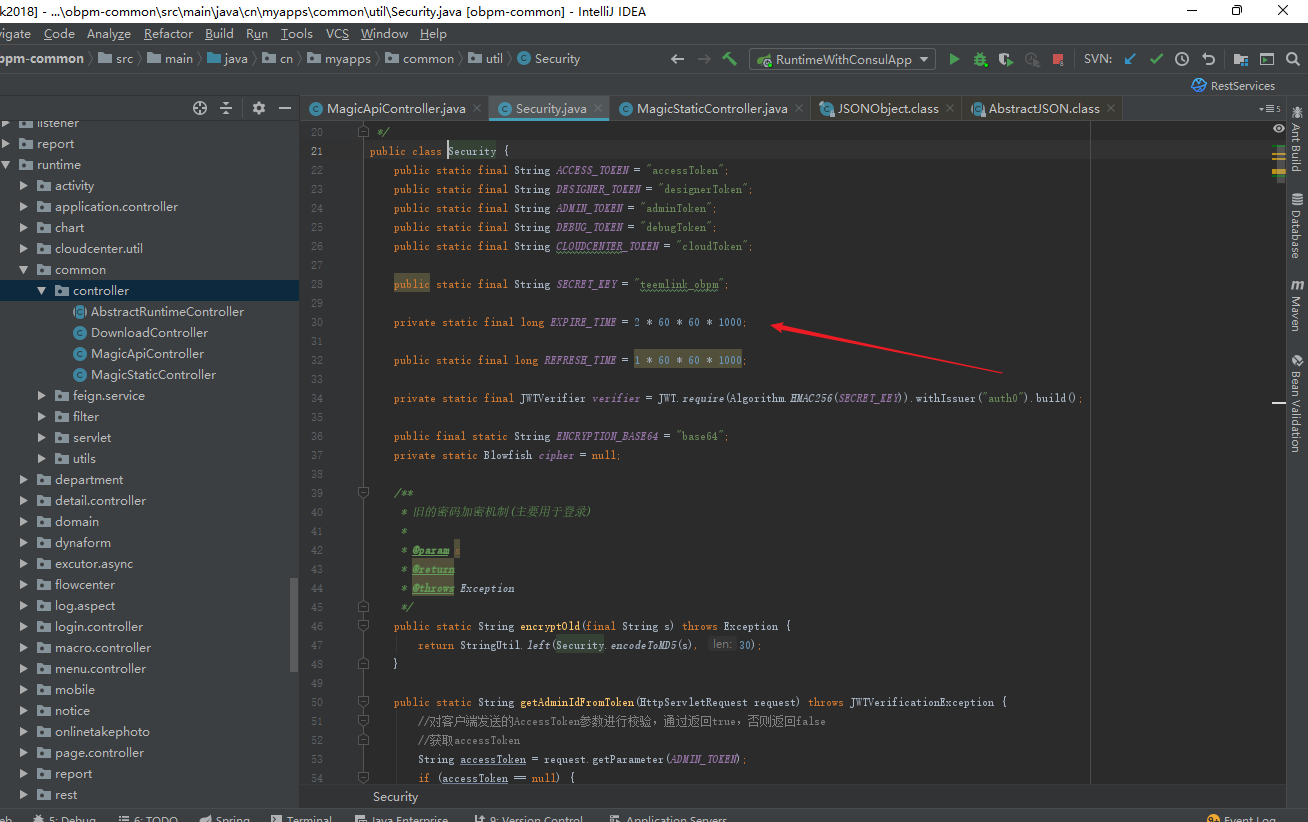The image size is (1308, 822).
Task: Open RestServices tool window
Action: [x=1233, y=86]
